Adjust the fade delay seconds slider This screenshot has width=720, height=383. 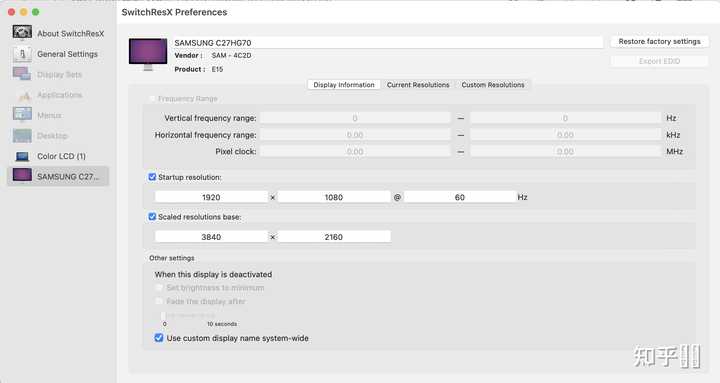point(164,315)
